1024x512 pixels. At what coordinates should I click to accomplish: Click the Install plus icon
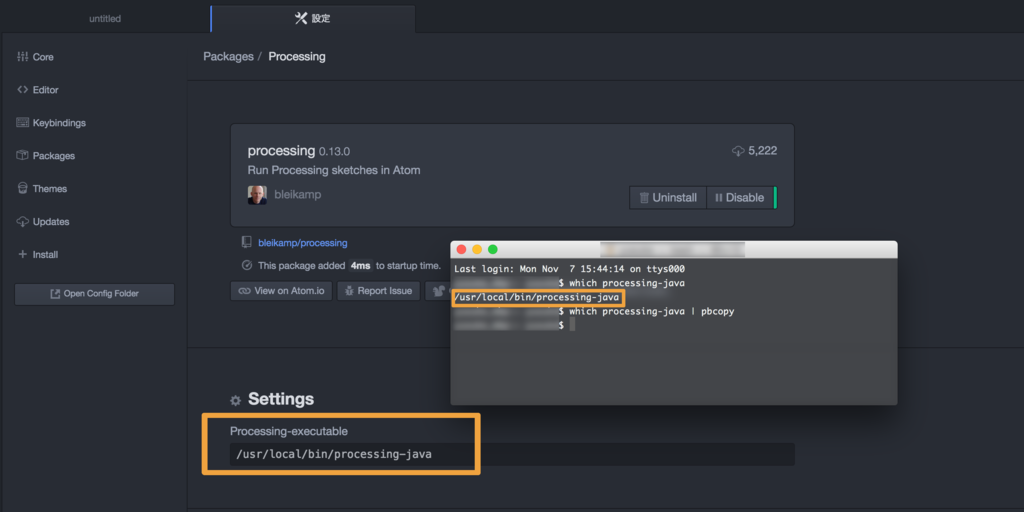click(x=22, y=254)
